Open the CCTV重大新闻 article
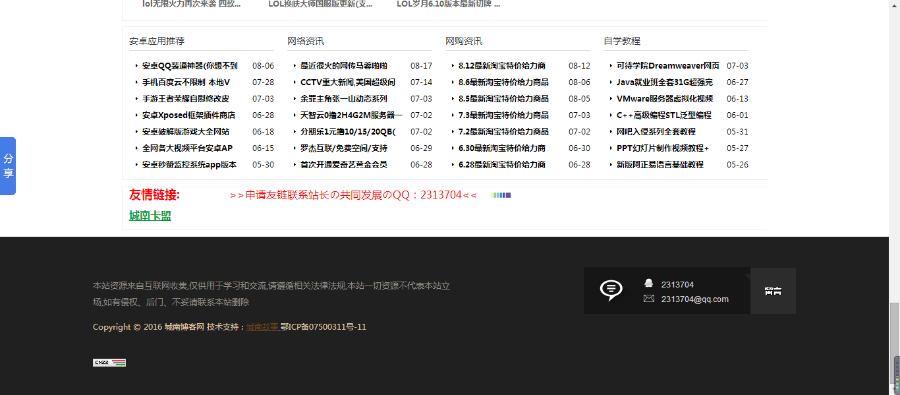900x395 pixels. coord(348,82)
